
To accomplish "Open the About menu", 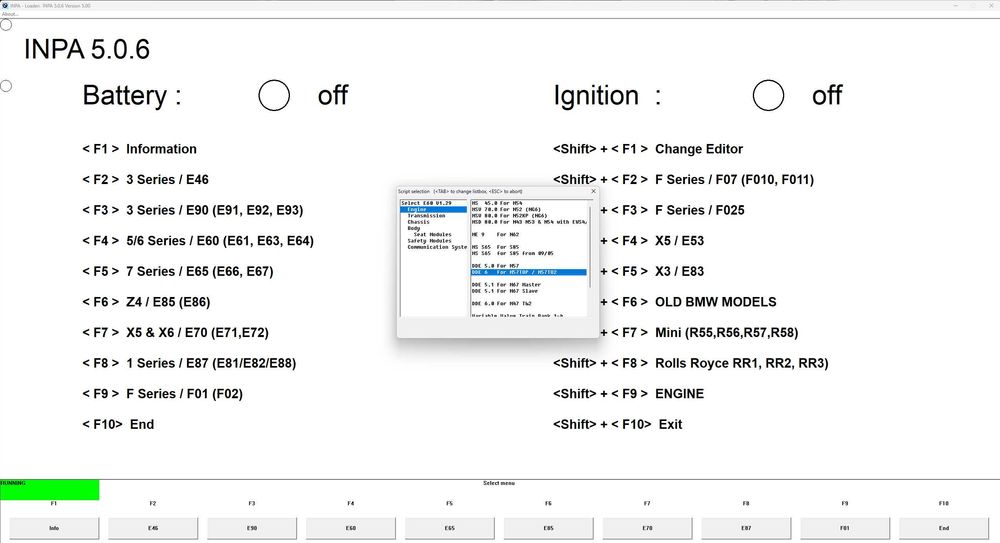I will pos(10,14).
